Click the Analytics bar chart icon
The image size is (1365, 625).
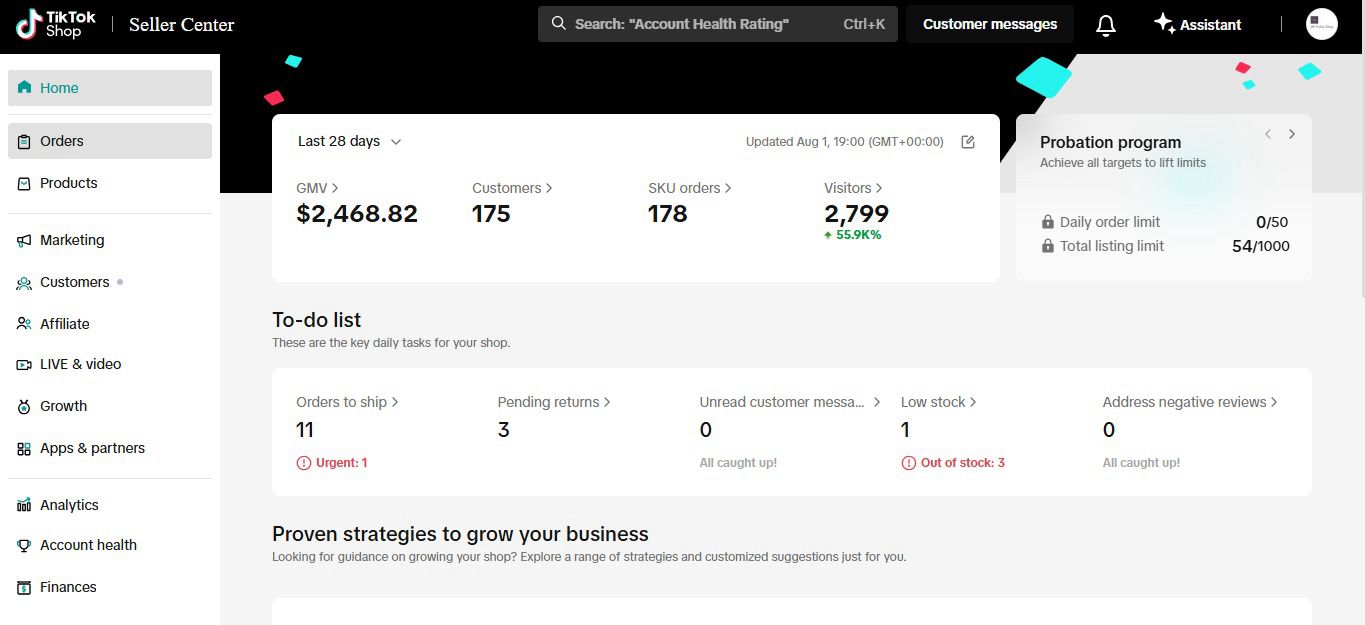(x=23, y=505)
